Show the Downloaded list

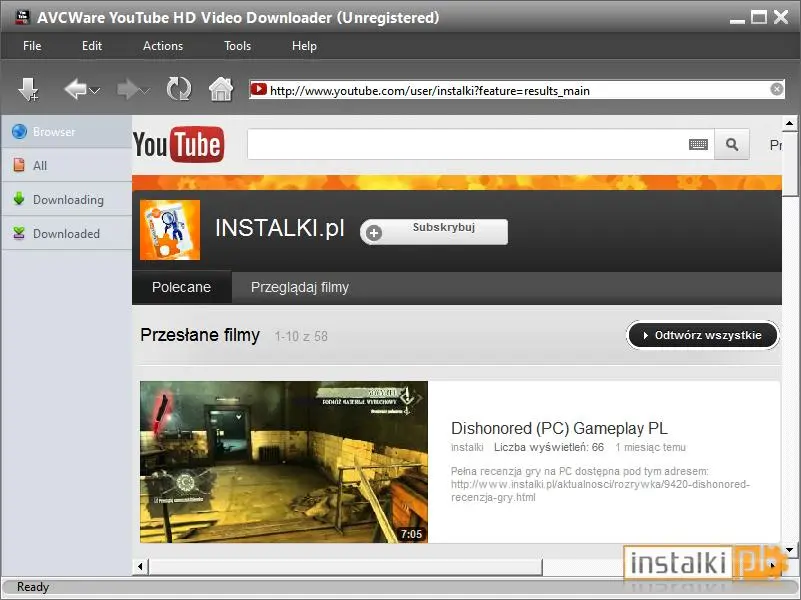pyautogui.click(x=66, y=233)
